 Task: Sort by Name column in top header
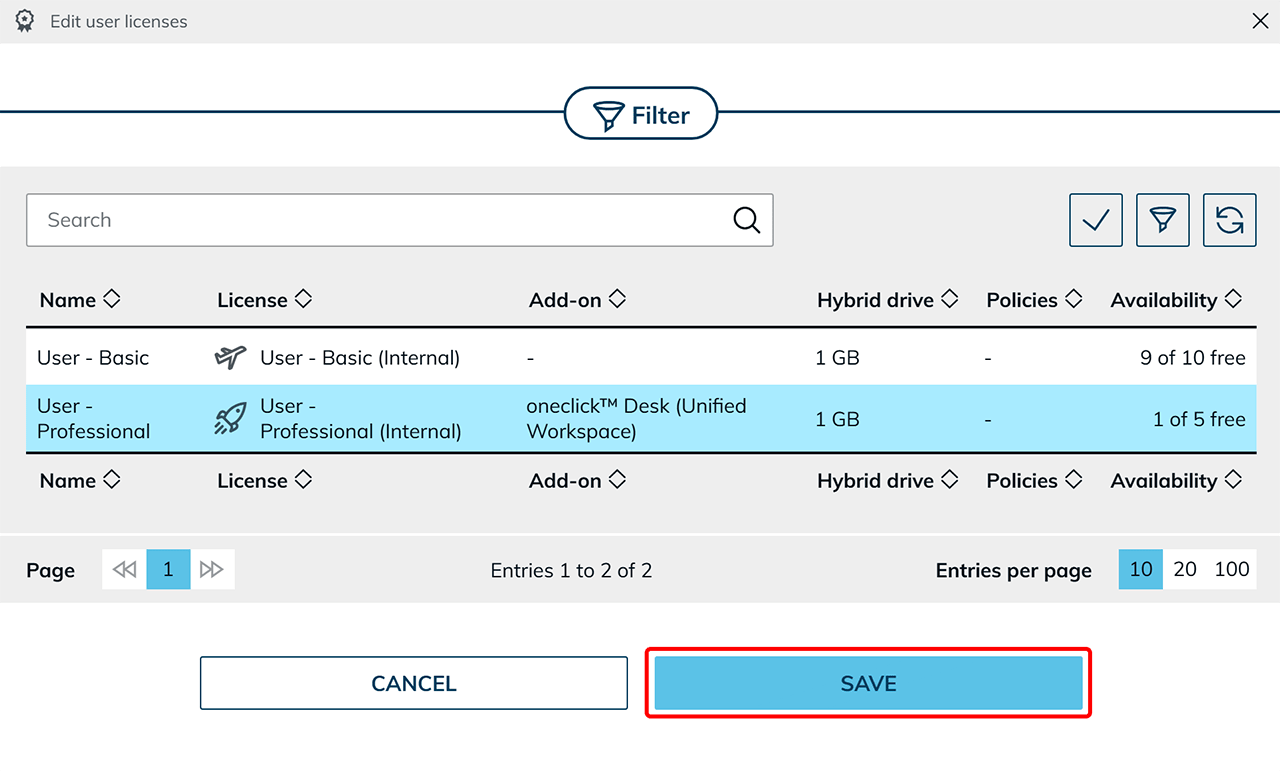click(80, 300)
